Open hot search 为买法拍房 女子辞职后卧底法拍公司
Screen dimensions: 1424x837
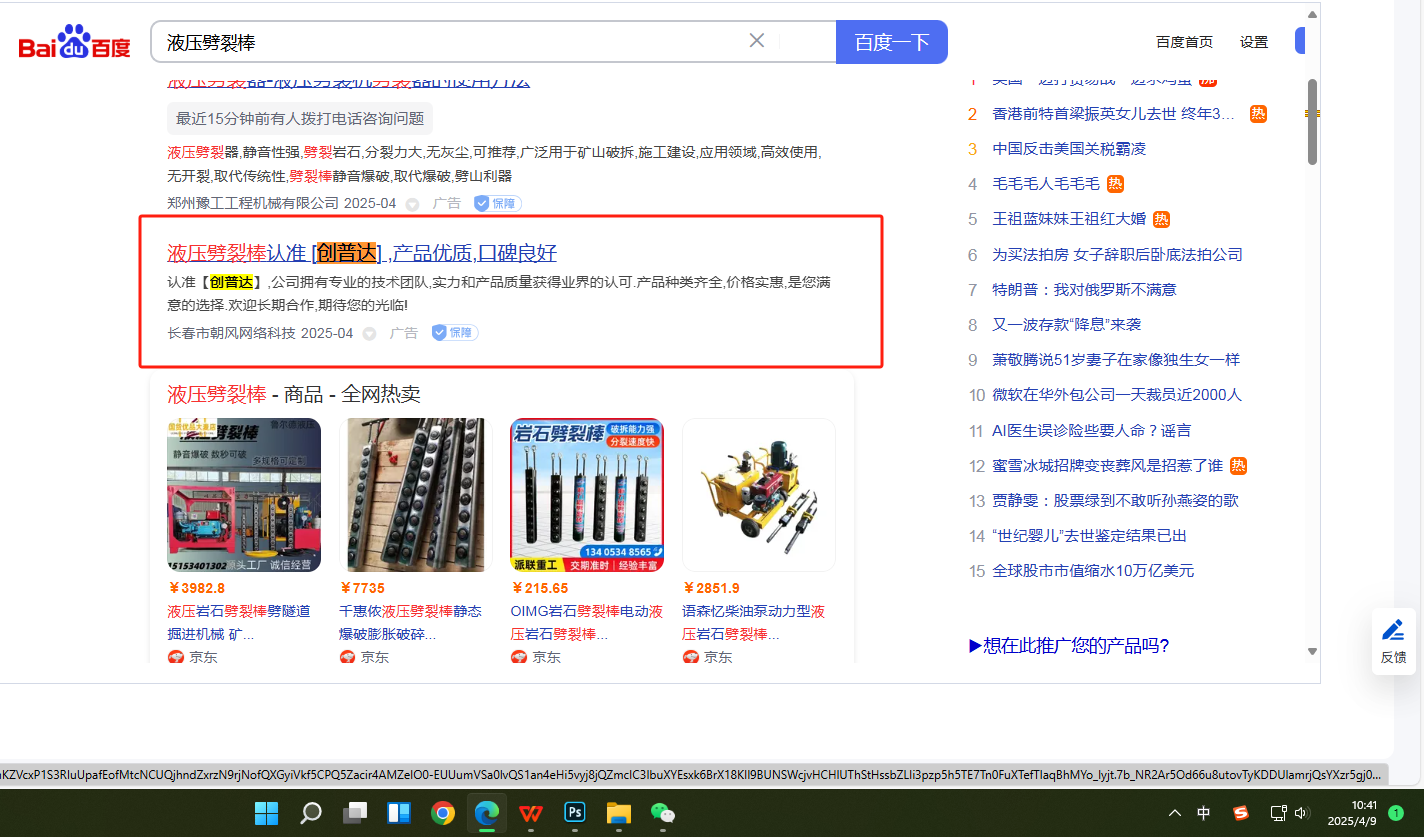tap(1117, 255)
